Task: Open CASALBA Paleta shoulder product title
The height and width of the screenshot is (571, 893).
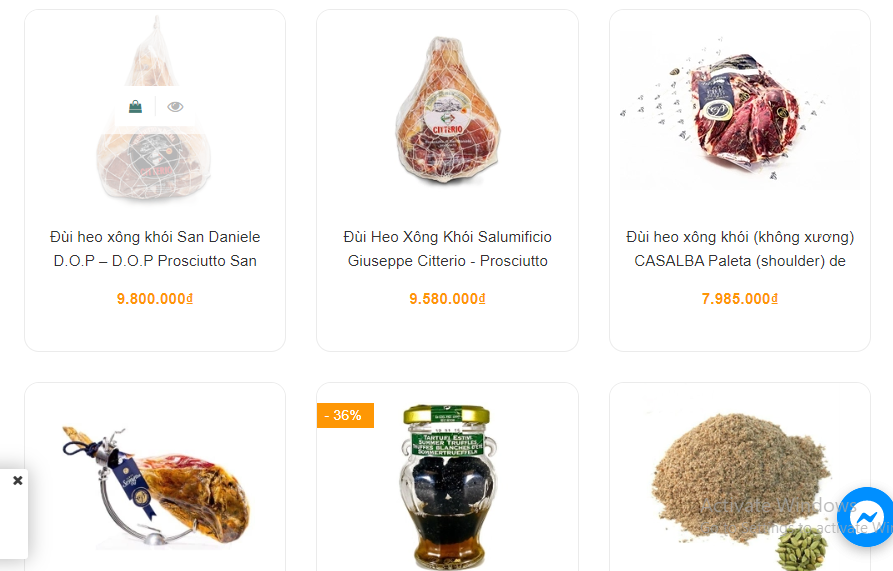Action: pyautogui.click(x=740, y=249)
